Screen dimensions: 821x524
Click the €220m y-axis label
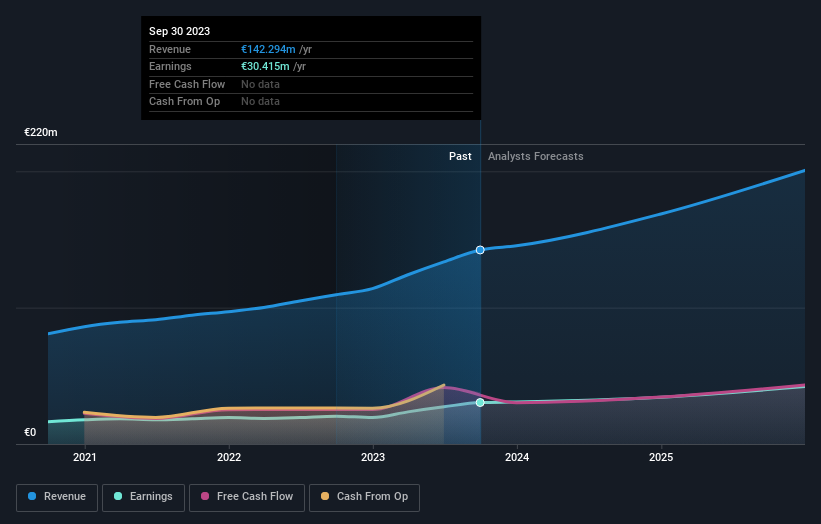(41, 132)
